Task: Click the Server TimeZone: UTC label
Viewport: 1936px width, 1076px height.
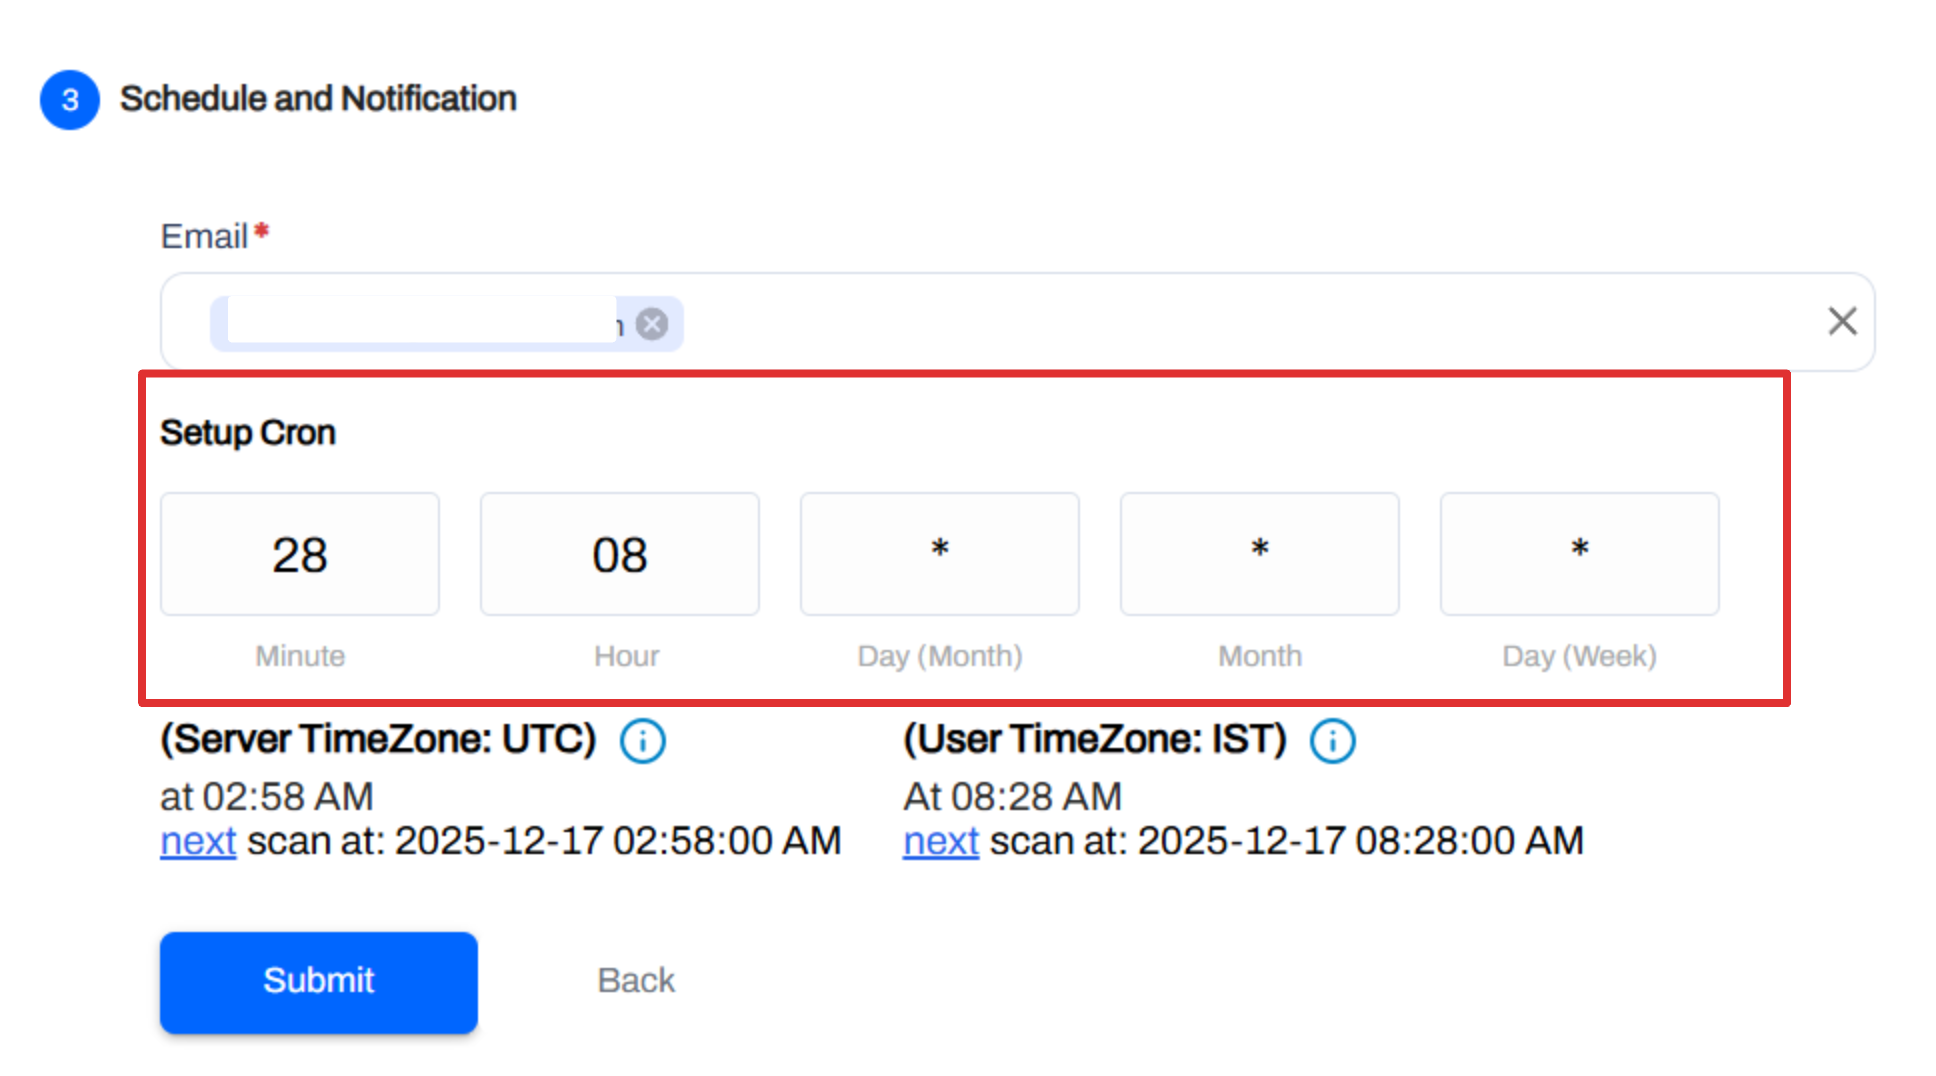Action: pyautogui.click(x=378, y=740)
